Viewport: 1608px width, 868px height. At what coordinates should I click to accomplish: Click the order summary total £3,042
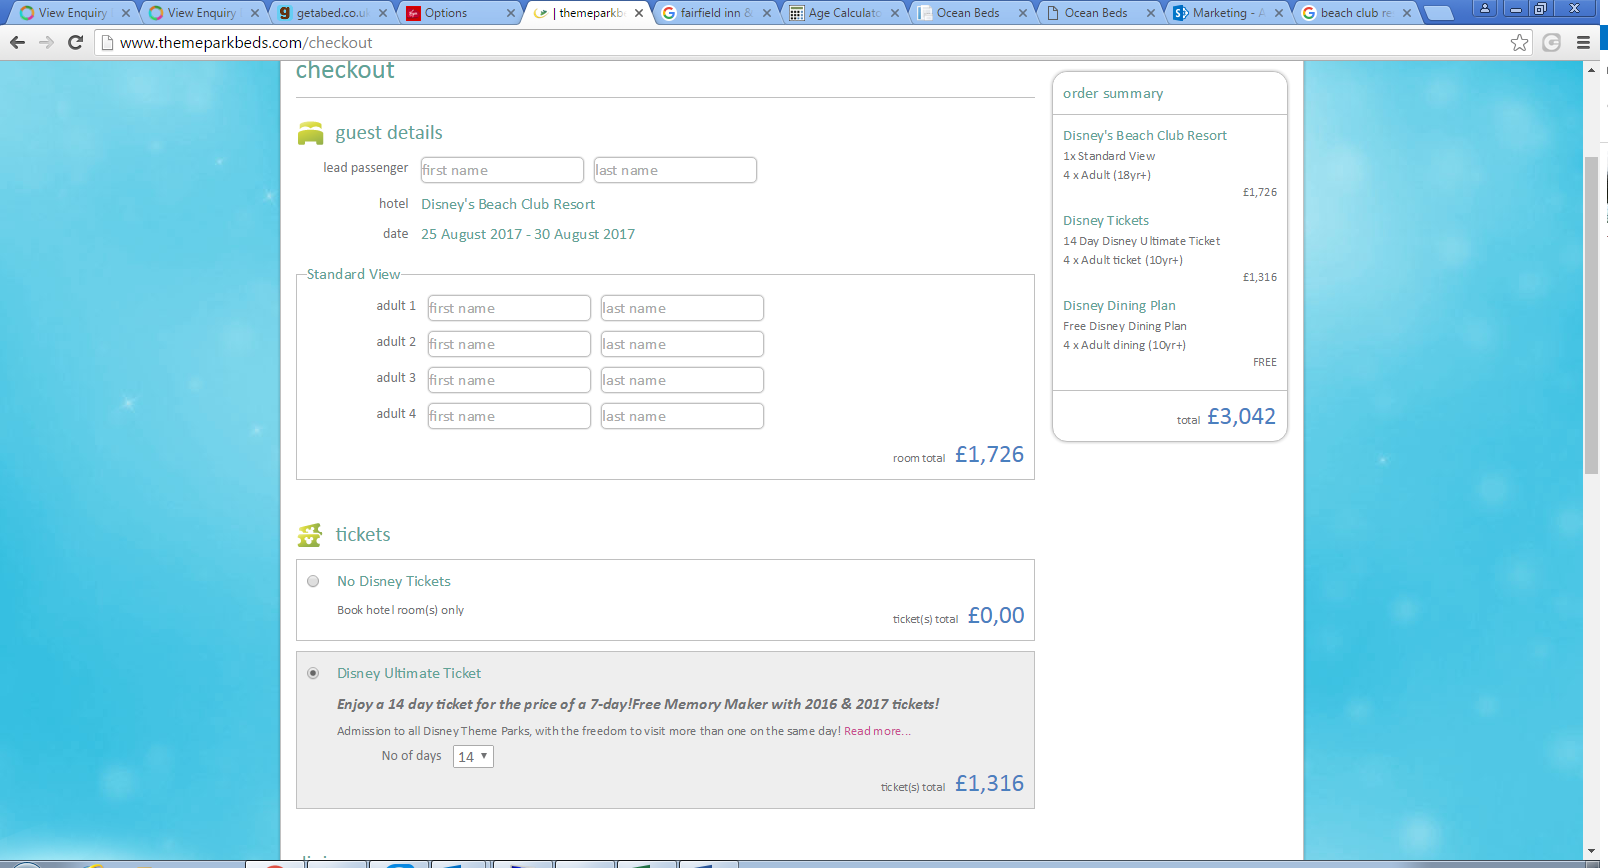(1241, 417)
